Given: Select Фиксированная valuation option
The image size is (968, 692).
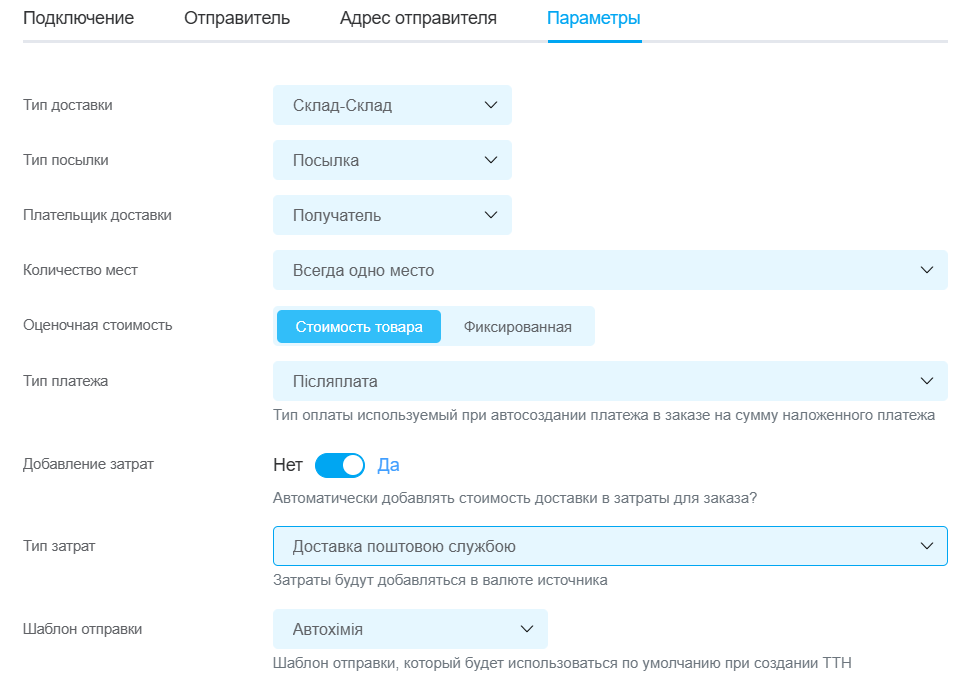Looking at the screenshot, I should (x=517, y=327).
